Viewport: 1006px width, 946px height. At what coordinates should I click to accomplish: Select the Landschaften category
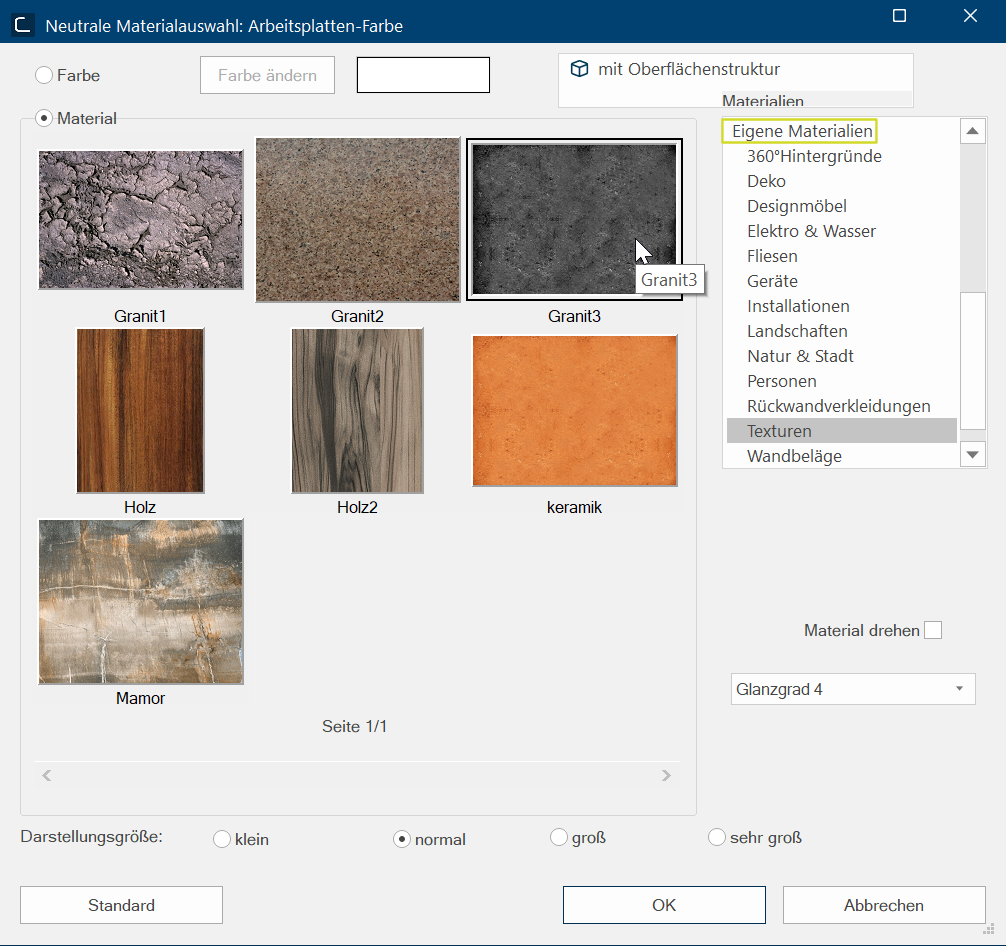click(797, 331)
